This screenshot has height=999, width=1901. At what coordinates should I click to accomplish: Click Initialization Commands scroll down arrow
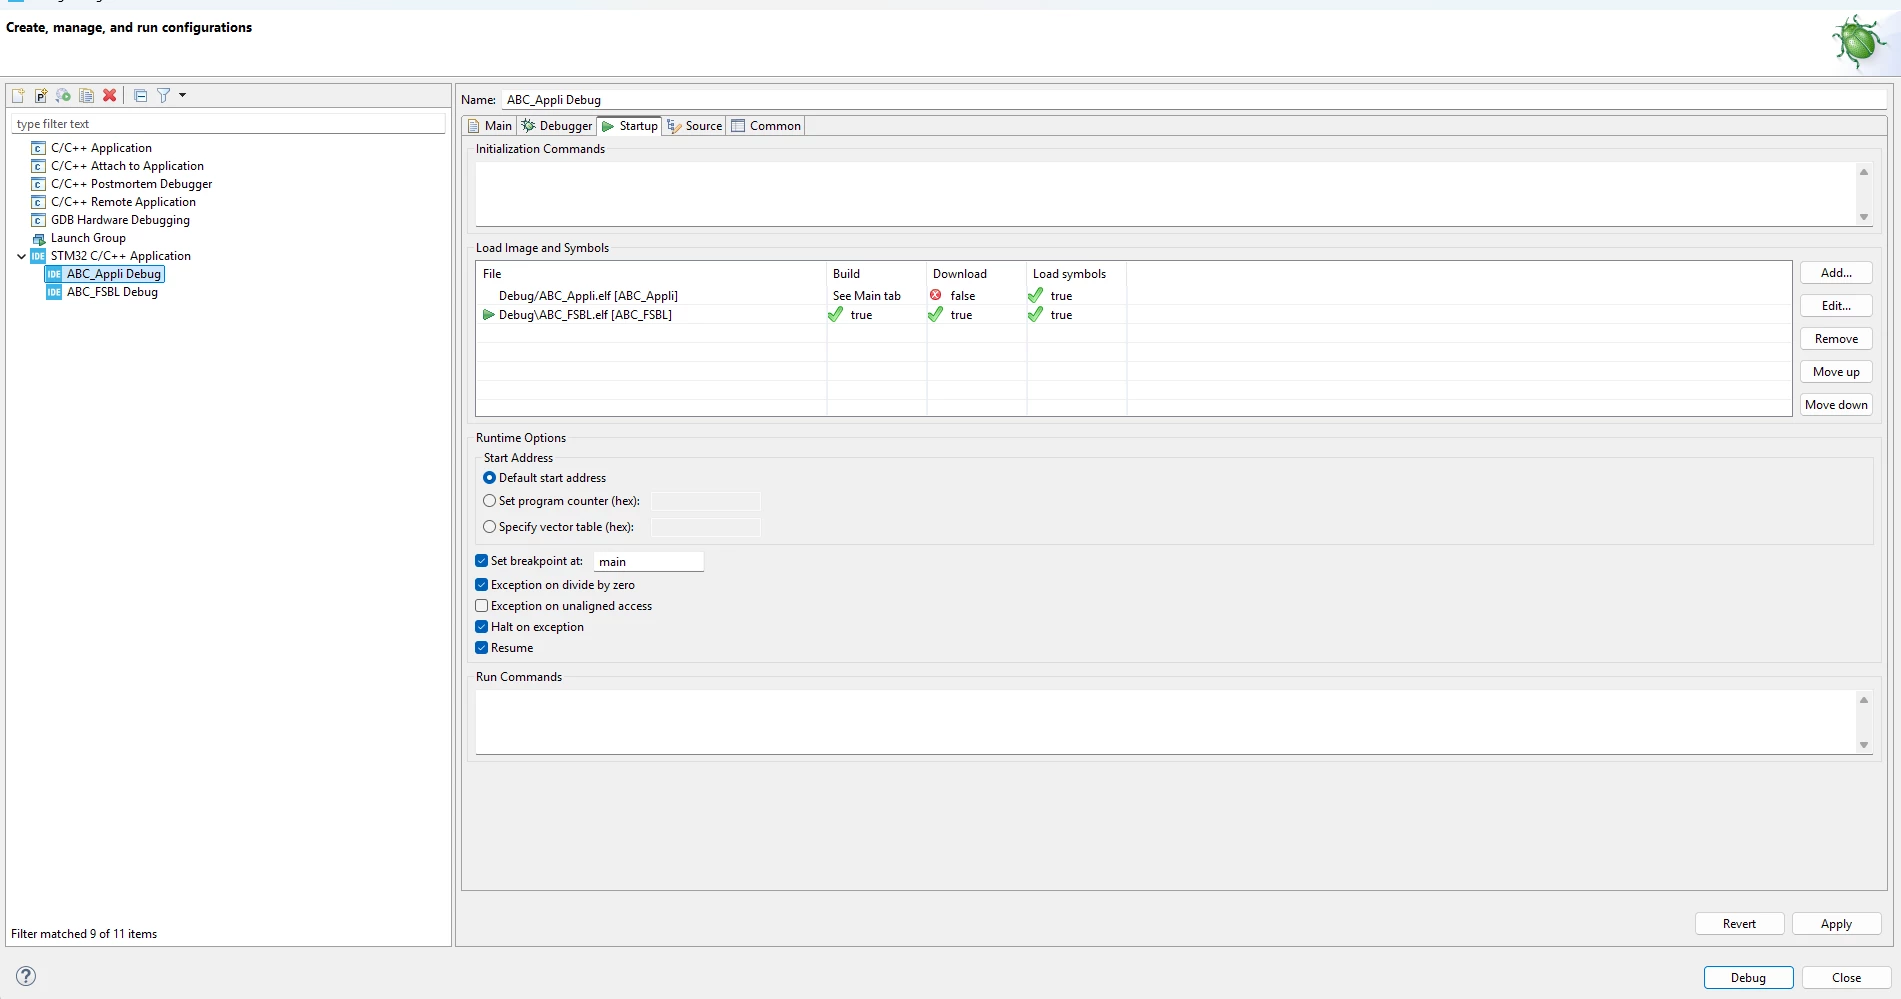tap(1864, 217)
